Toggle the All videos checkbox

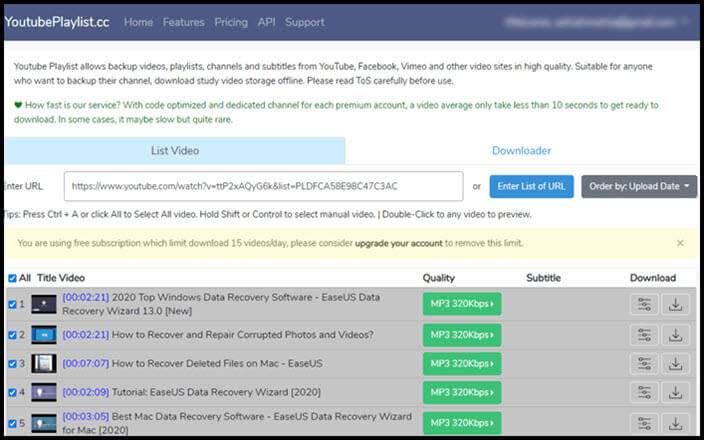point(12,278)
